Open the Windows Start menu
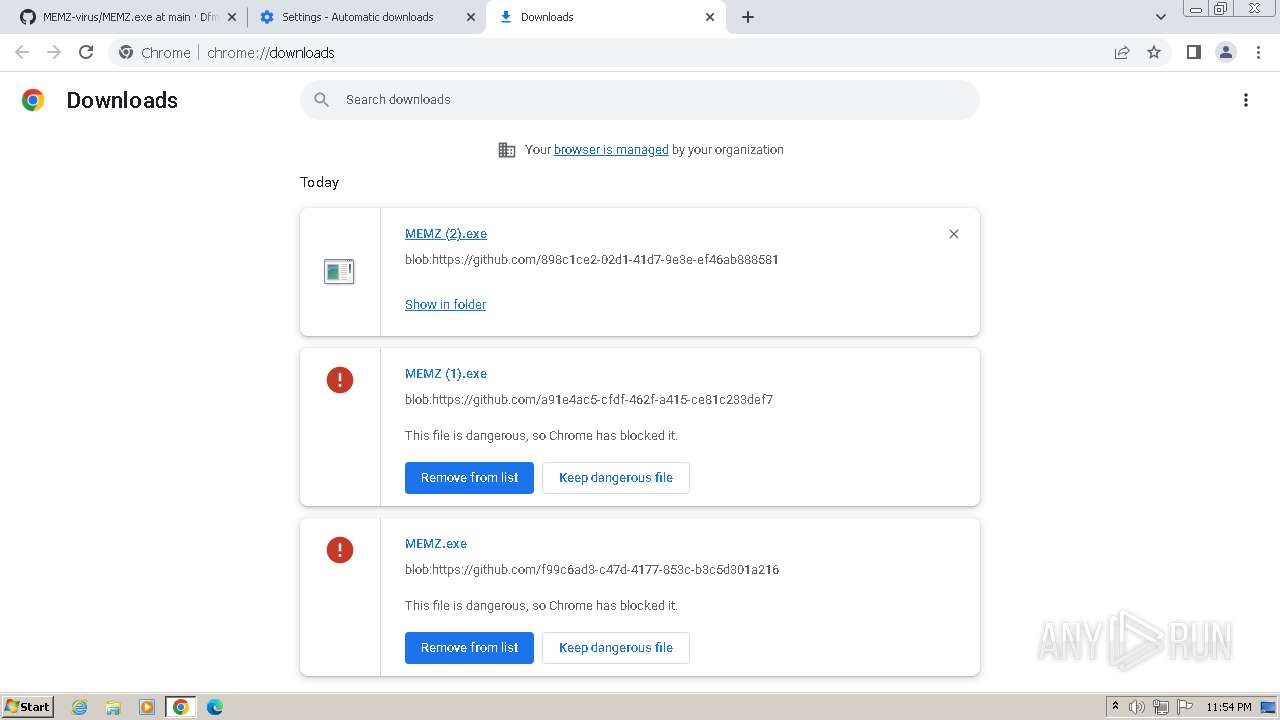The image size is (1280, 720). (x=28, y=706)
